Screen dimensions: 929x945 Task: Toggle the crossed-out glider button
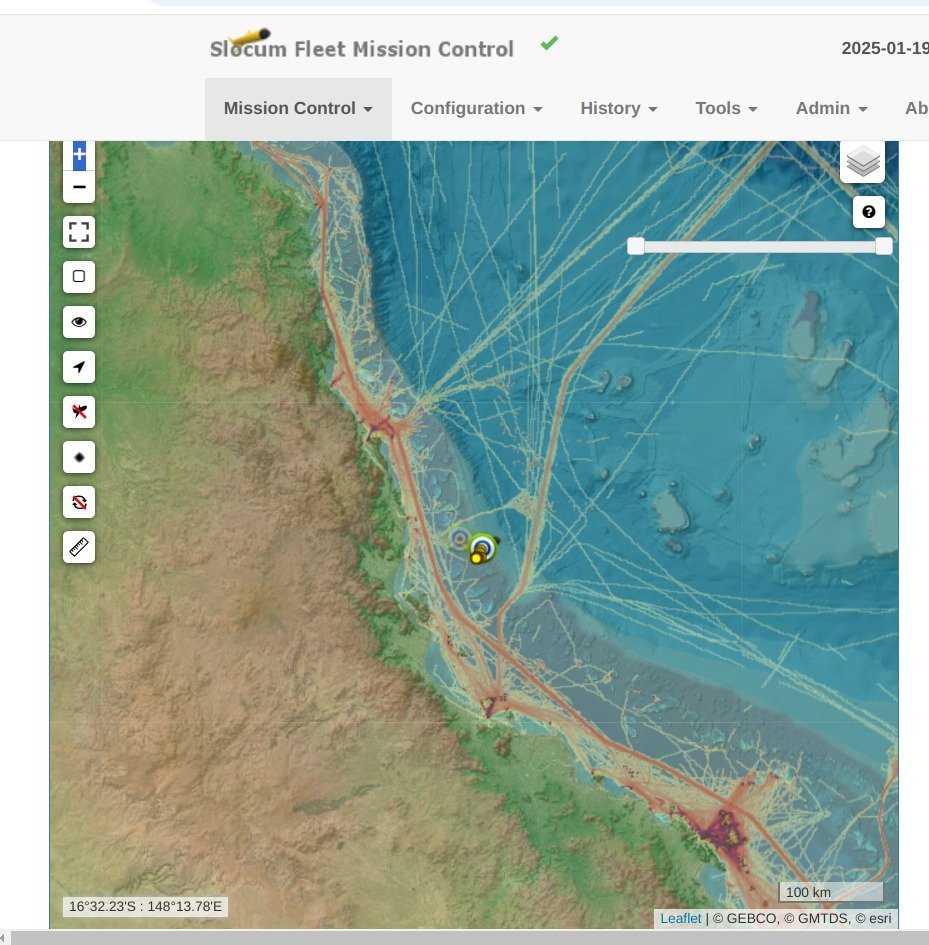(x=79, y=412)
